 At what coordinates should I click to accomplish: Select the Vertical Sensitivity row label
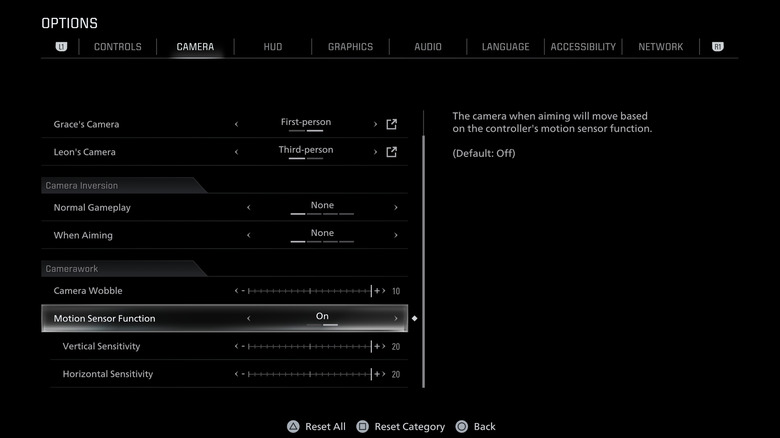click(101, 346)
